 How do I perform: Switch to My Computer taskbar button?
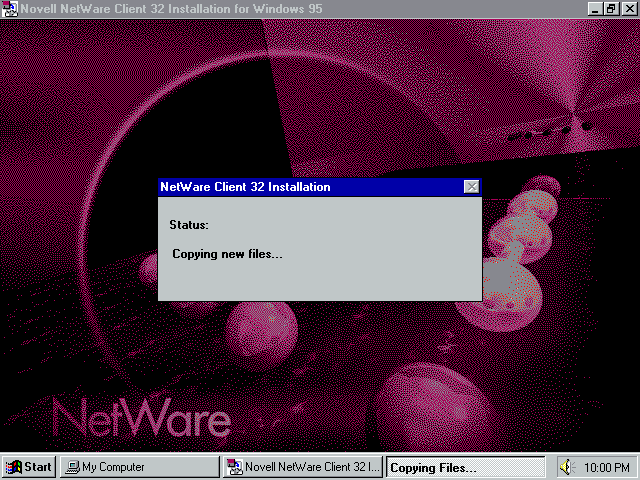tap(140, 467)
